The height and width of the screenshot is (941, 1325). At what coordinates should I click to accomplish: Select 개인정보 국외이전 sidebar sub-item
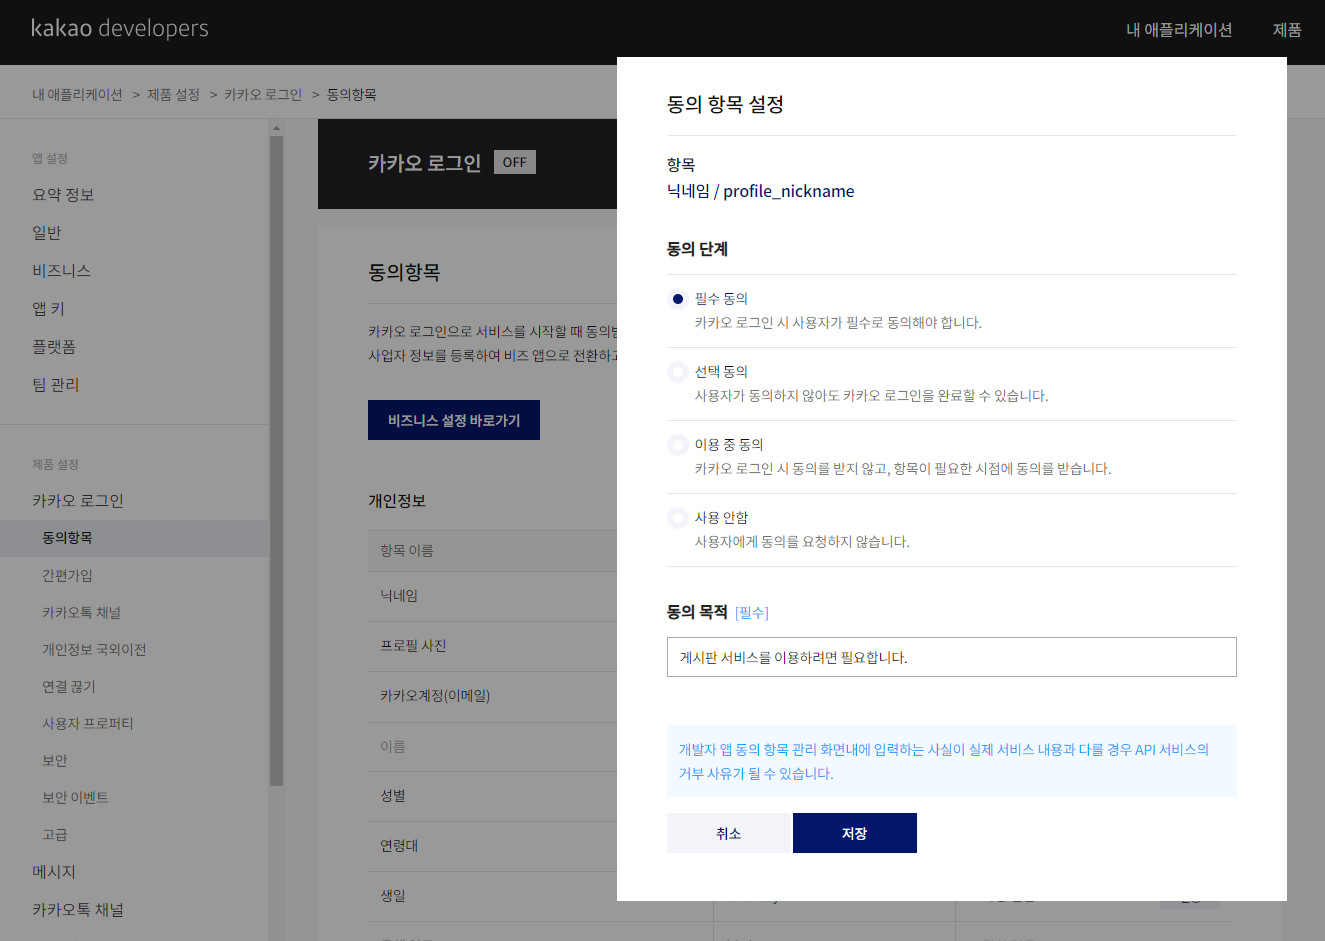point(94,650)
